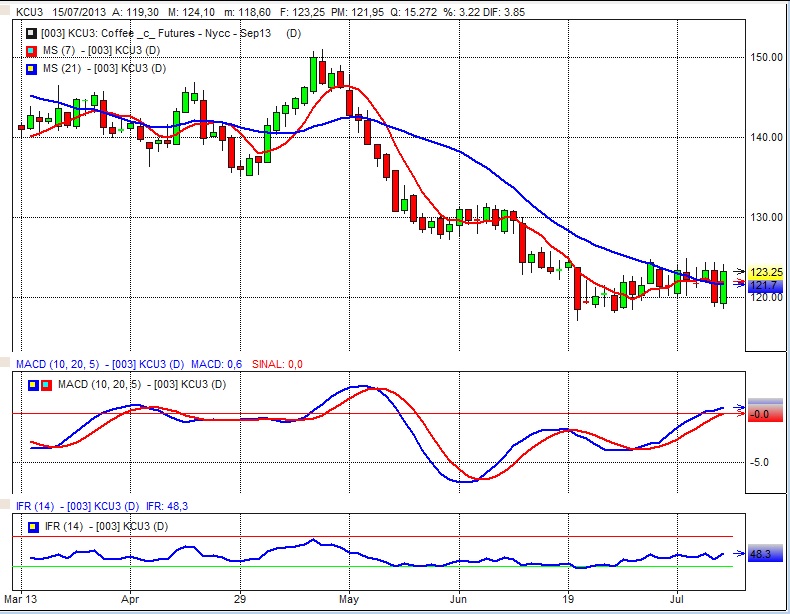Click the arrow marker beside the 48.3 IFR value

coord(740,552)
